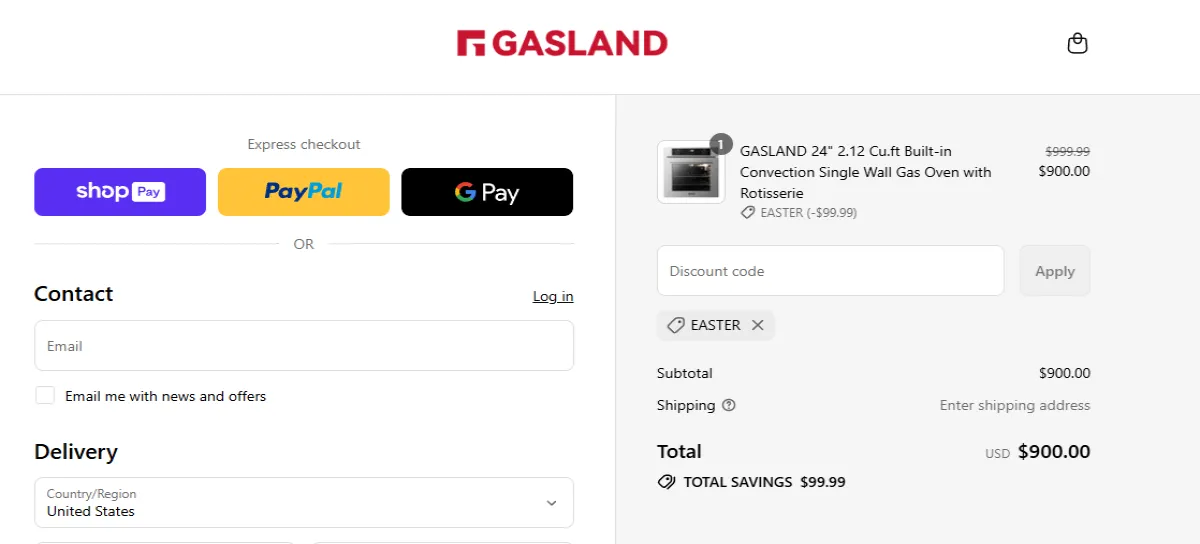Image resolution: width=1200 pixels, height=544 pixels.
Task: Follow the Log in link
Action: [553, 296]
